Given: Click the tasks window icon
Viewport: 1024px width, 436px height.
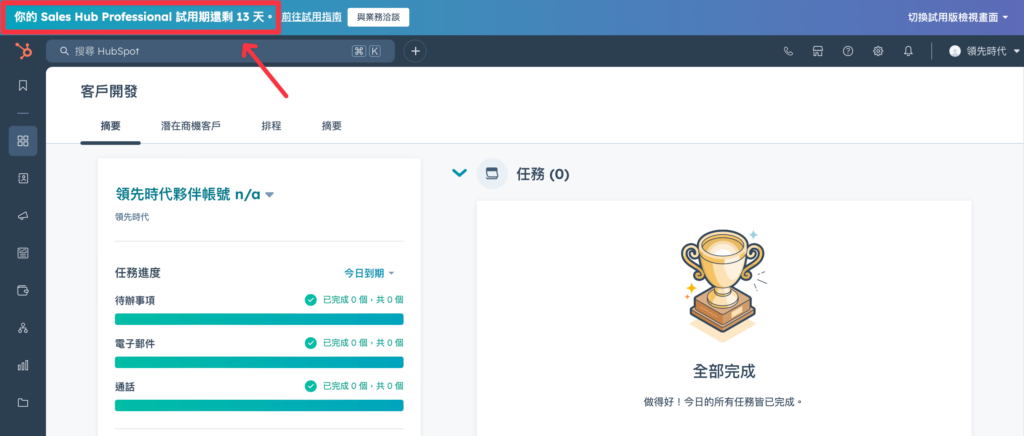Looking at the screenshot, I should [x=492, y=174].
